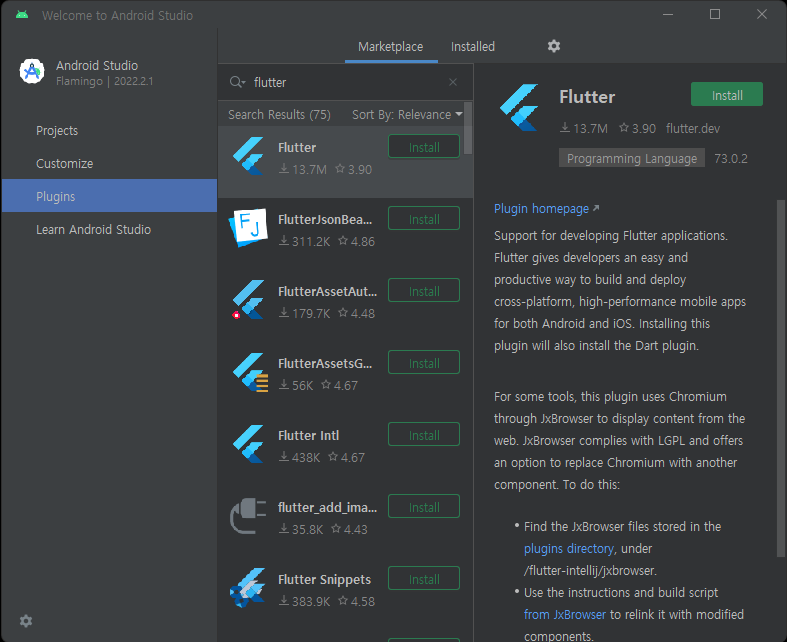
Task: Click the Android Studio logo icon
Action: tap(32, 71)
